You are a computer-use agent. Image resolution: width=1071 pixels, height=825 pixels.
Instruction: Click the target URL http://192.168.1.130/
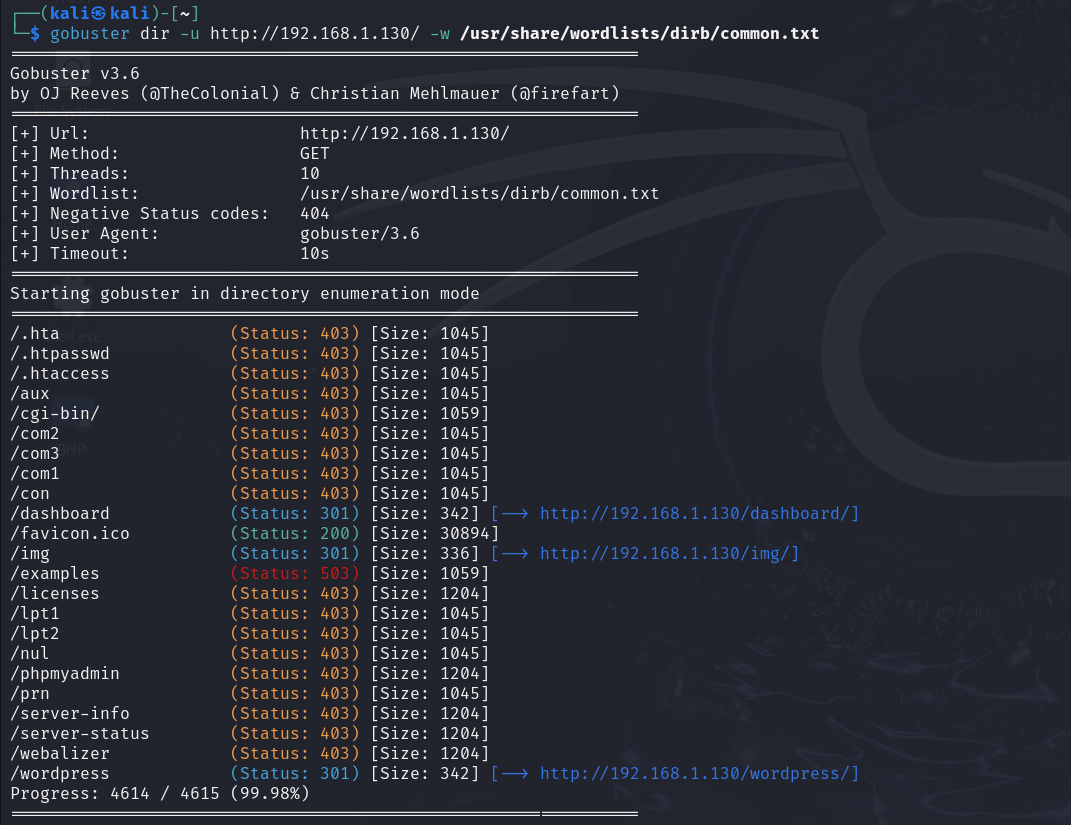coord(404,133)
